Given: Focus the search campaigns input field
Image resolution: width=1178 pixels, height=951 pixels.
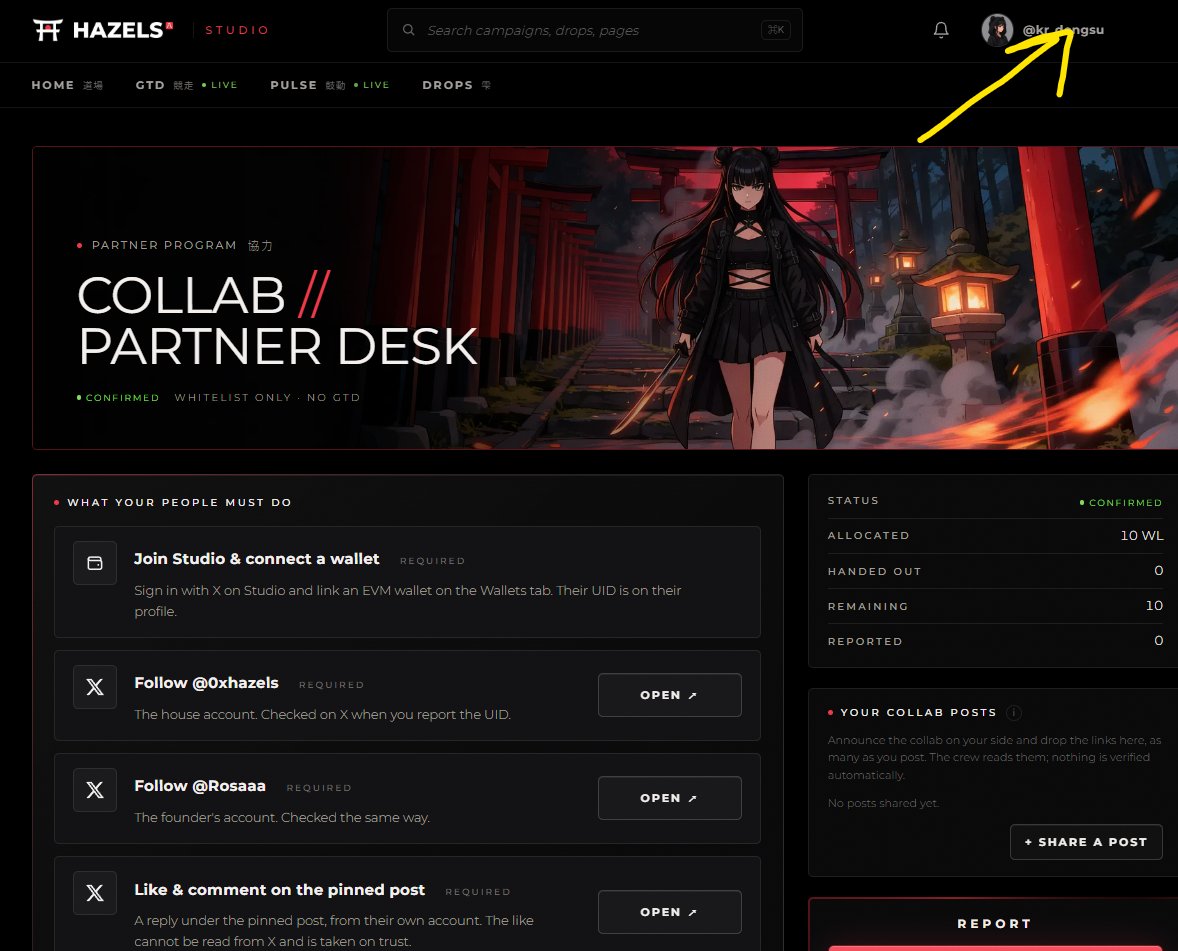Looking at the screenshot, I should pyautogui.click(x=594, y=30).
